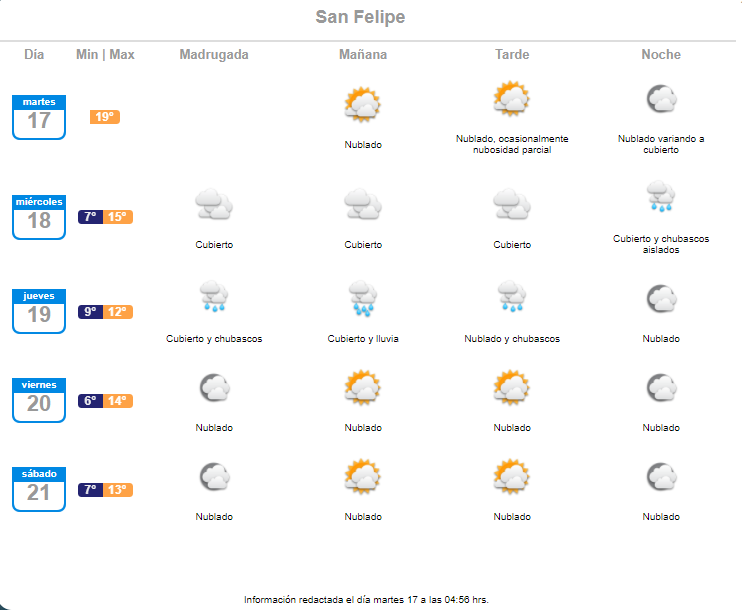Click Tuesday afternoon partly sunny icon
Screen dimensions: 742x610
[x=511, y=98]
